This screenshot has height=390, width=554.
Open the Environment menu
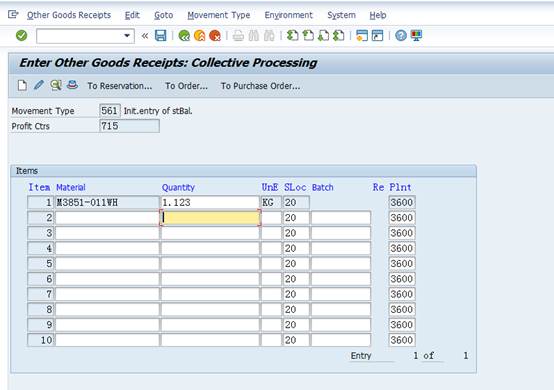[288, 15]
